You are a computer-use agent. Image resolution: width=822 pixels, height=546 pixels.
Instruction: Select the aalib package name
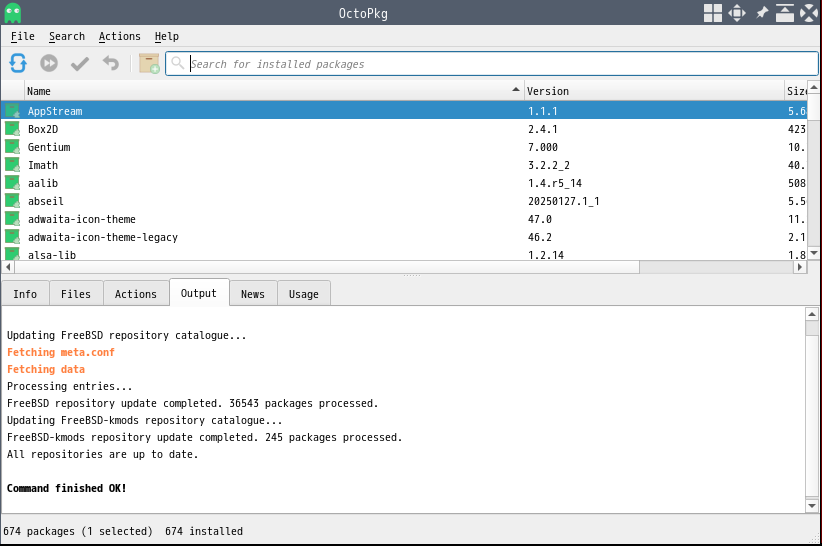43,183
